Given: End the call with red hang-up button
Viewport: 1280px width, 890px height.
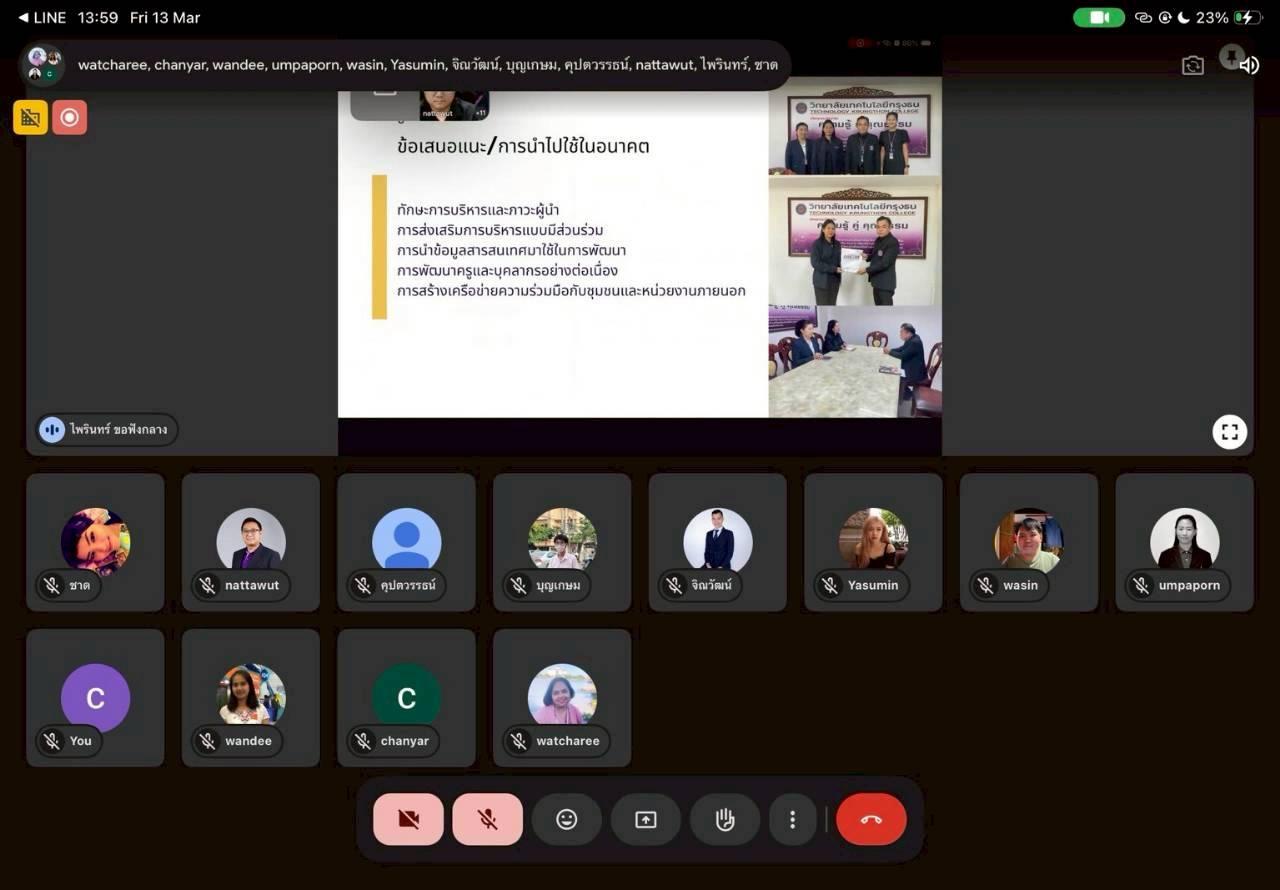Looking at the screenshot, I should 871,820.
